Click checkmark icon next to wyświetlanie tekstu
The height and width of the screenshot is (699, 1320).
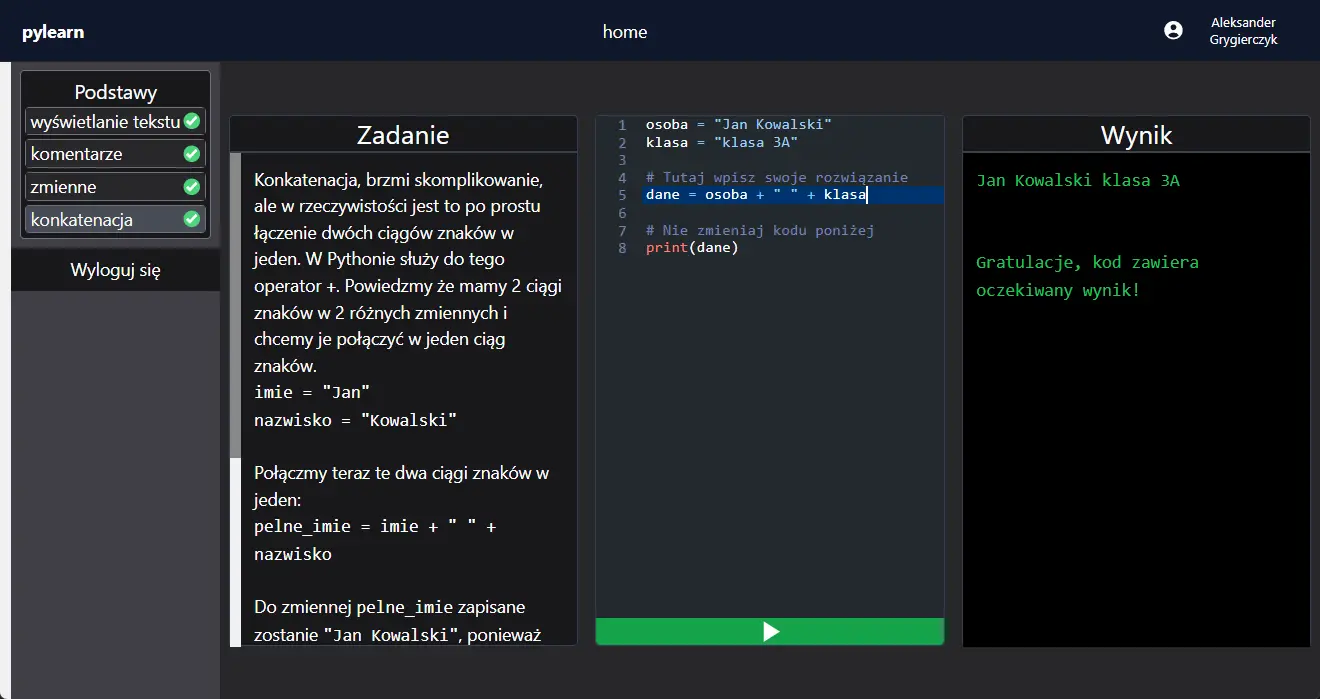click(x=192, y=122)
